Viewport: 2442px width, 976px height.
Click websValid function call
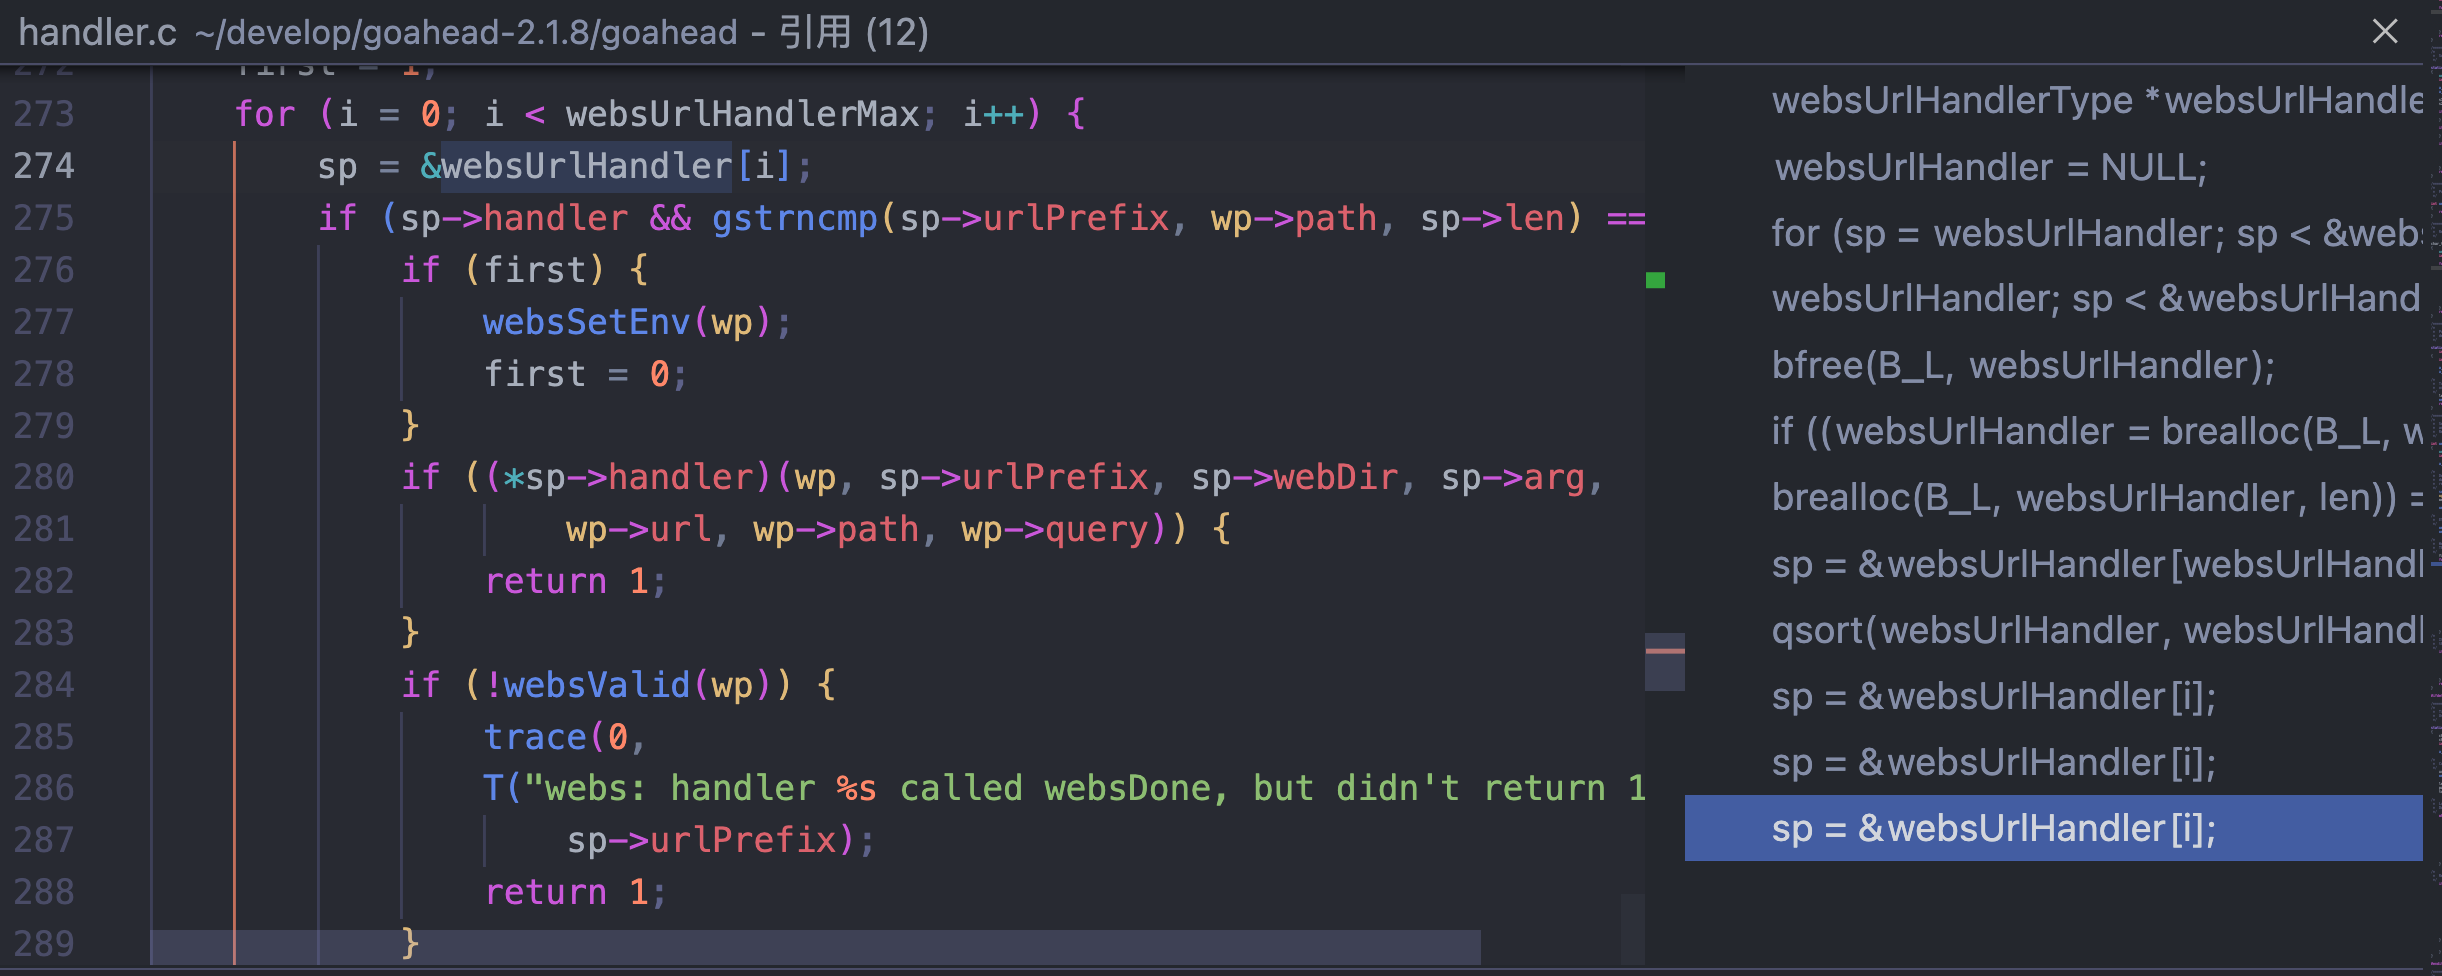[597, 684]
